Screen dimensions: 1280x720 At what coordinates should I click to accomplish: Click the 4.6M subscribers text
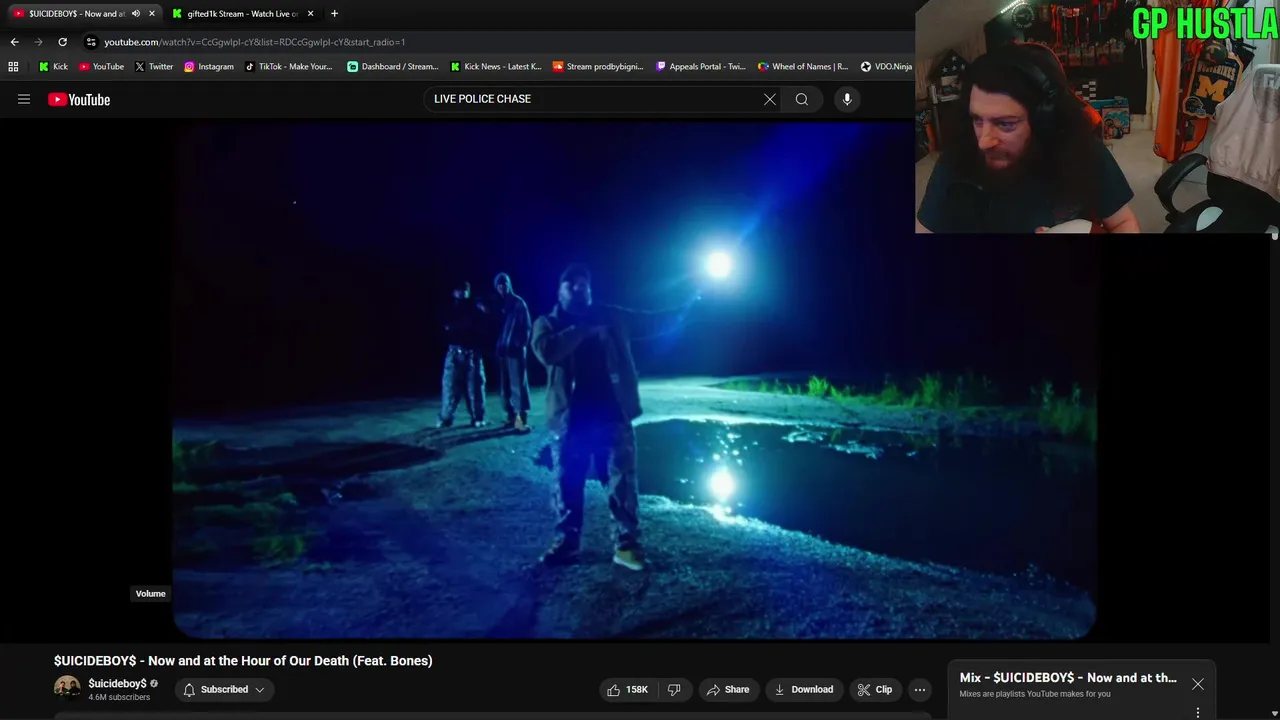[x=119, y=697]
